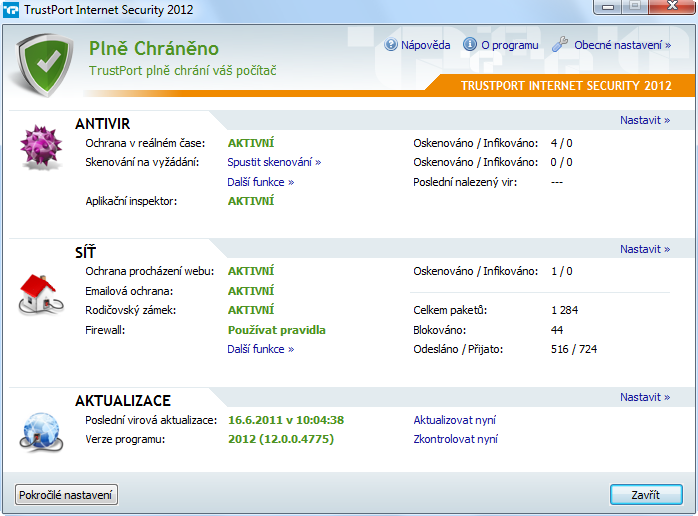
Task: Click the TrustPort logo in title bar
Action: (x=11, y=10)
